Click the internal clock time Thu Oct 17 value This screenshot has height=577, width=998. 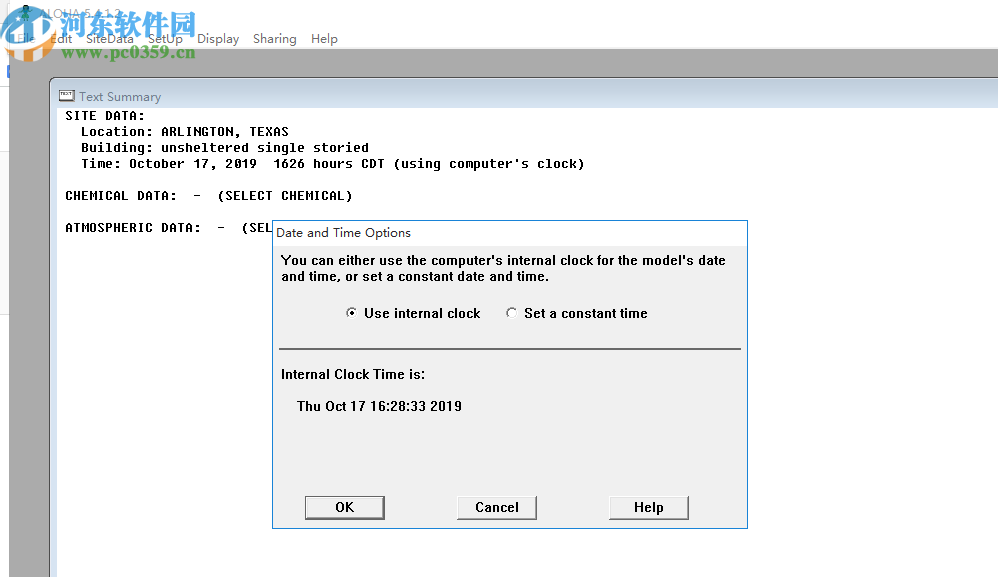[x=379, y=407]
